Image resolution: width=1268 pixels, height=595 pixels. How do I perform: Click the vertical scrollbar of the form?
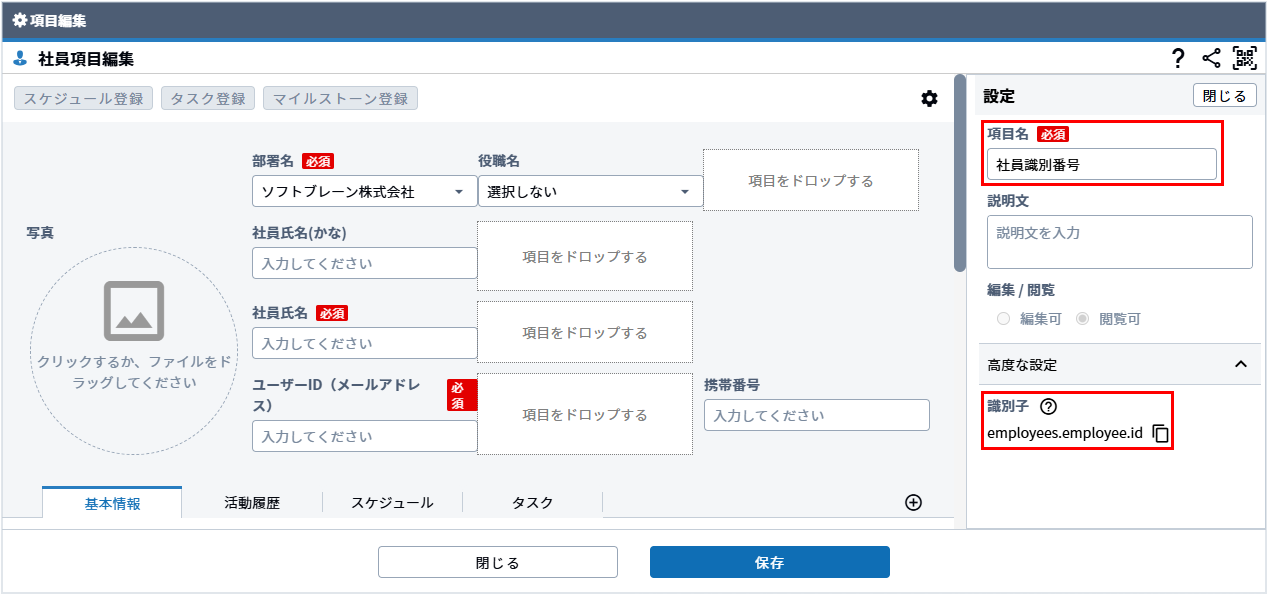click(x=959, y=172)
